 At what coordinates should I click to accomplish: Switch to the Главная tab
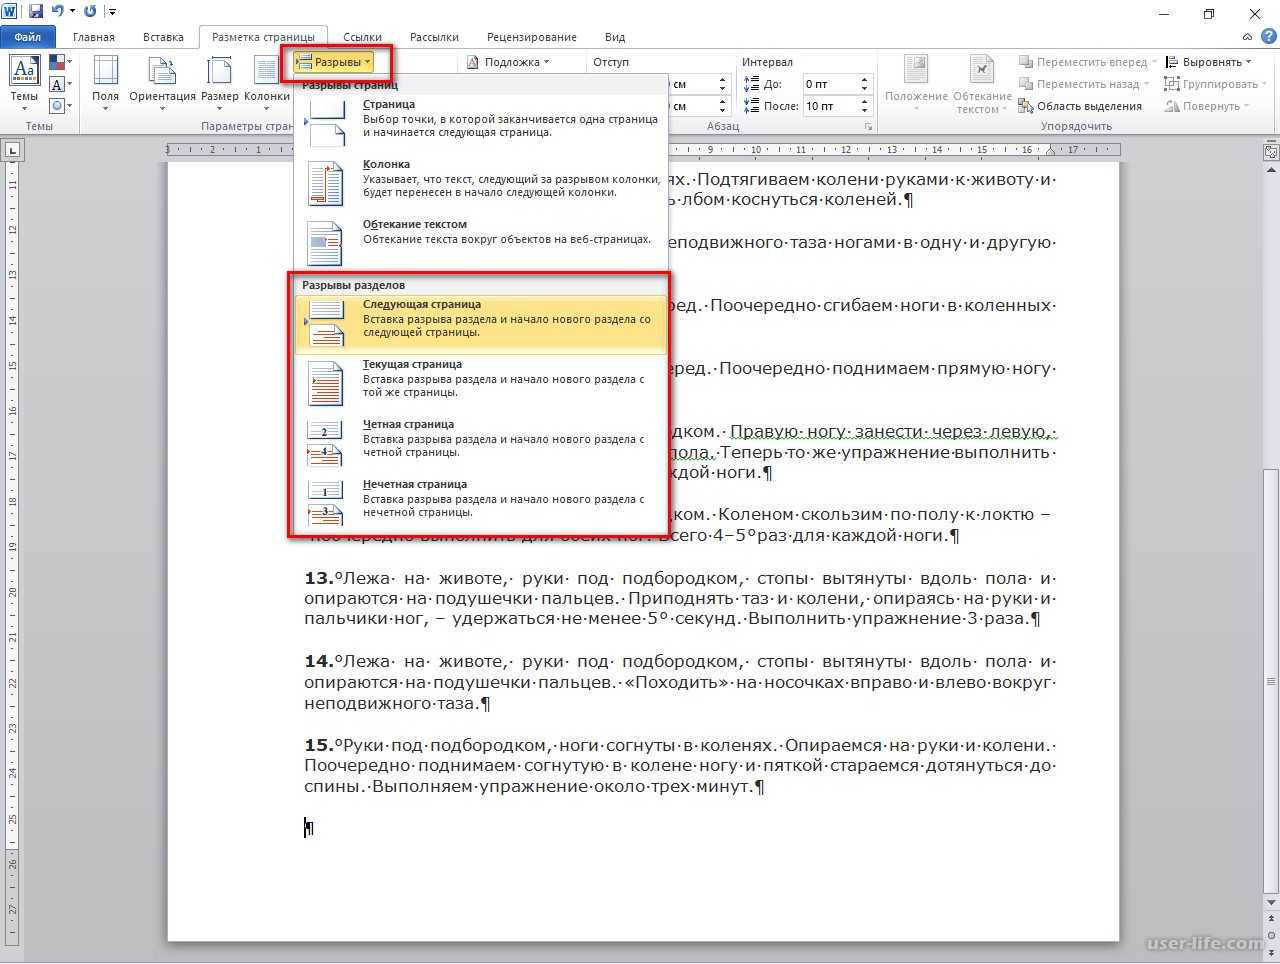(x=94, y=37)
